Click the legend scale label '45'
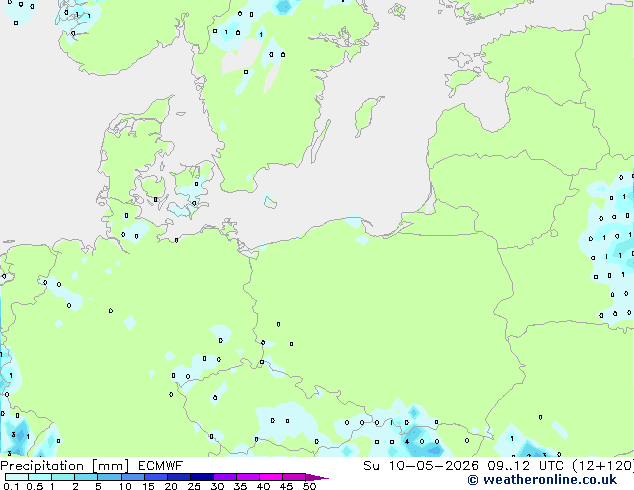The width and height of the screenshot is (634, 490). (x=286, y=486)
